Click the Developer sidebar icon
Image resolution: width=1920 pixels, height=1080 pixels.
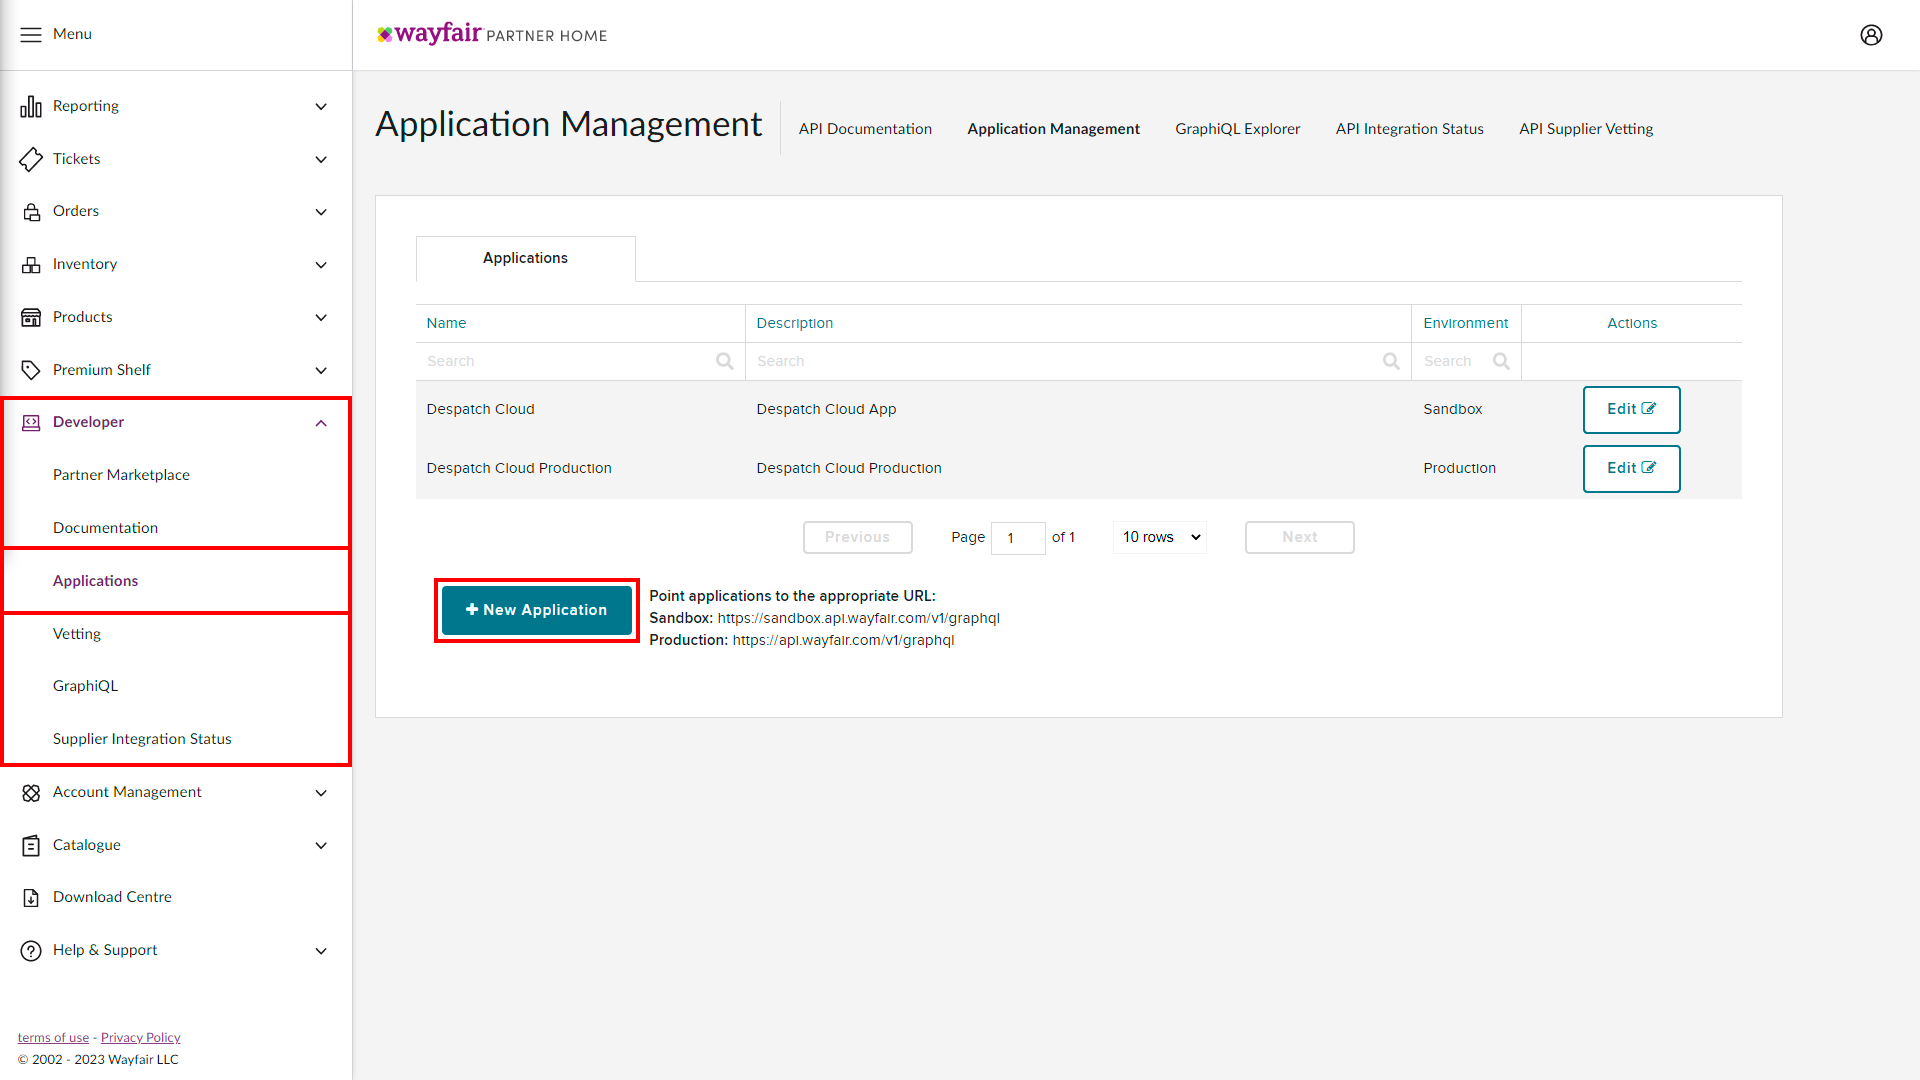31,423
